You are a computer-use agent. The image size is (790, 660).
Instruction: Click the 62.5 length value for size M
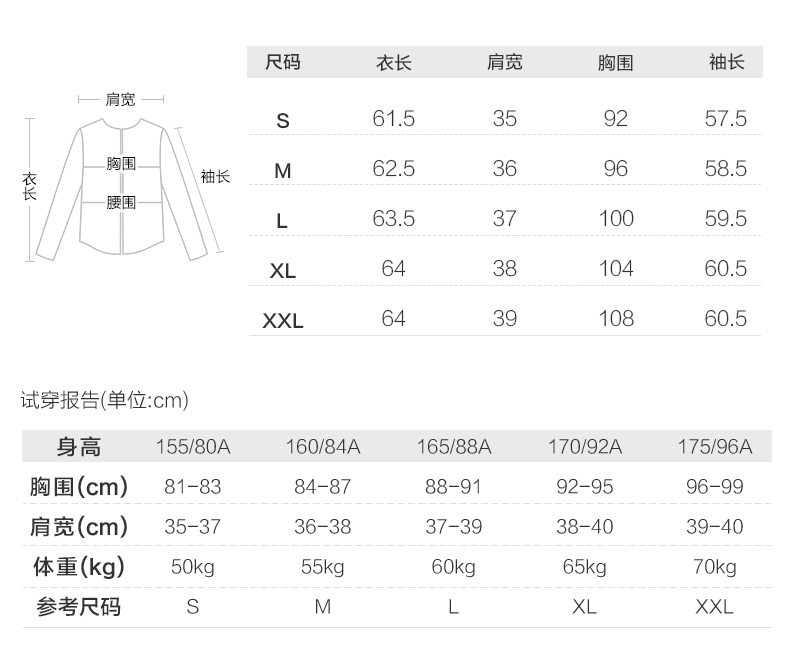(x=393, y=169)
